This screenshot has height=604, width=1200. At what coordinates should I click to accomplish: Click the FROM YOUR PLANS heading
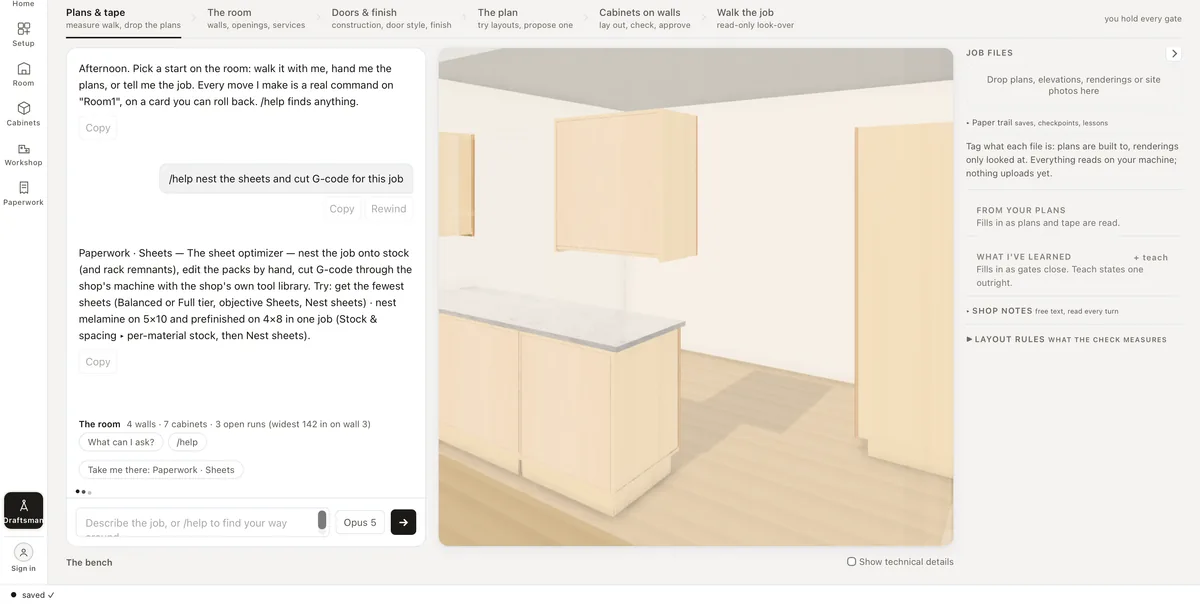coord(1021,211)
